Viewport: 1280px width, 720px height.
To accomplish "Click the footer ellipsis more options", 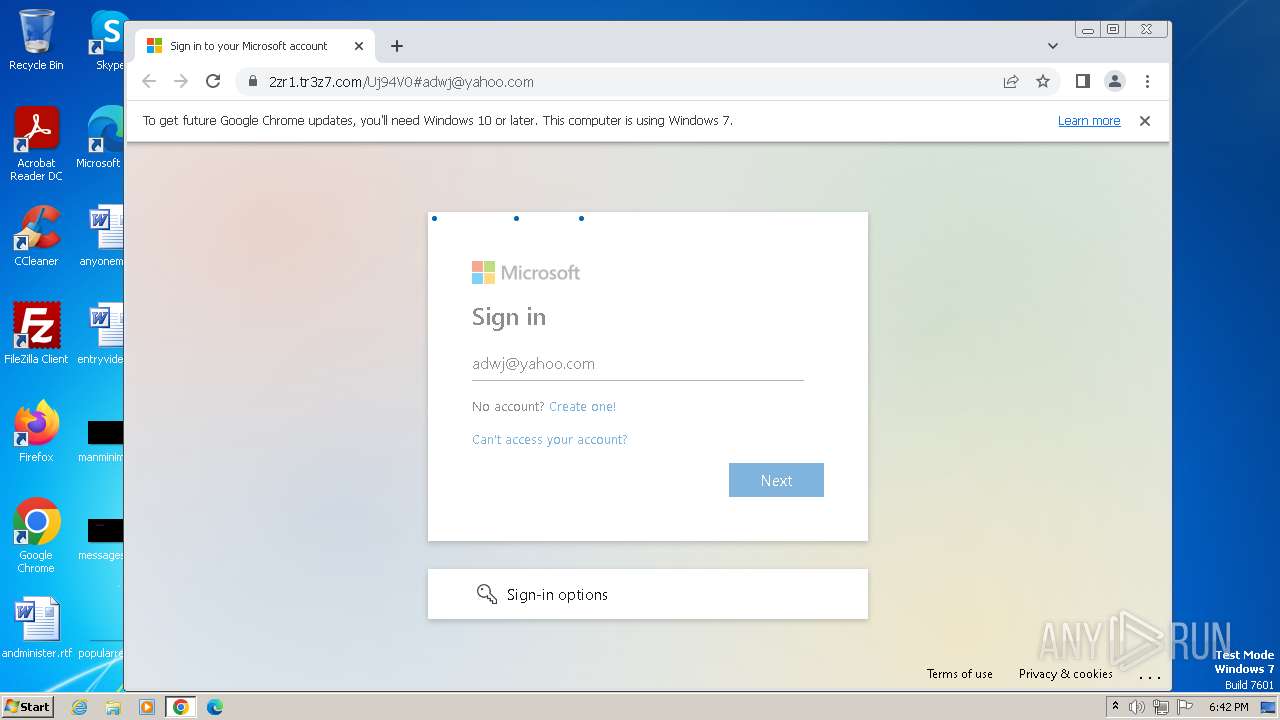I will (x=1150, y=676).
